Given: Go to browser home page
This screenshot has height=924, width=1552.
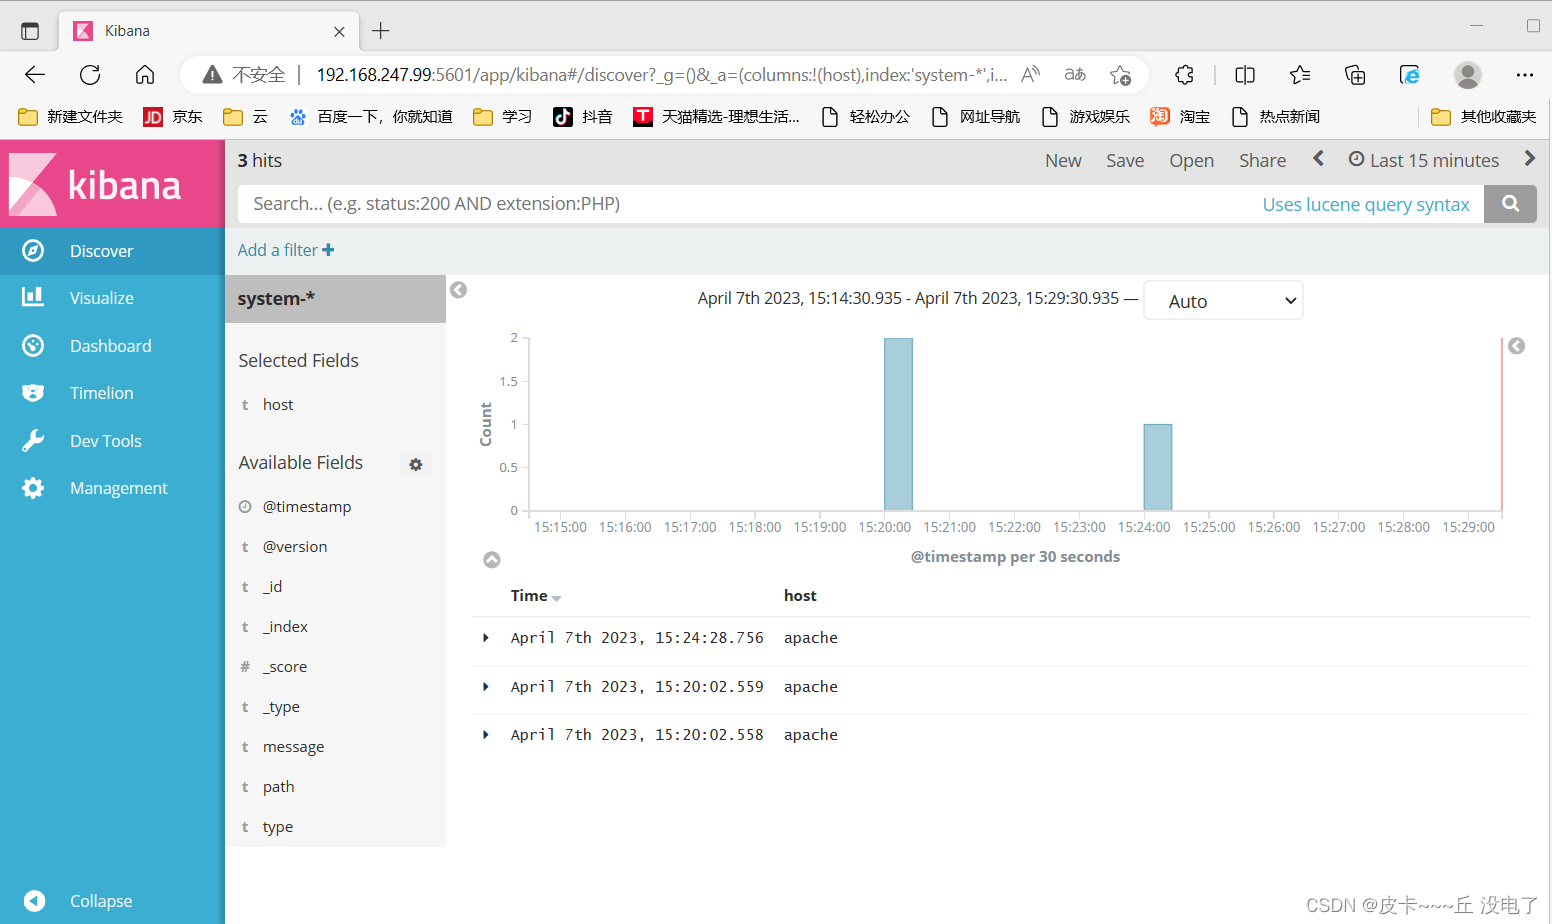Looking at the screenshot, I should pyautogui.click(x=145, y=75).
